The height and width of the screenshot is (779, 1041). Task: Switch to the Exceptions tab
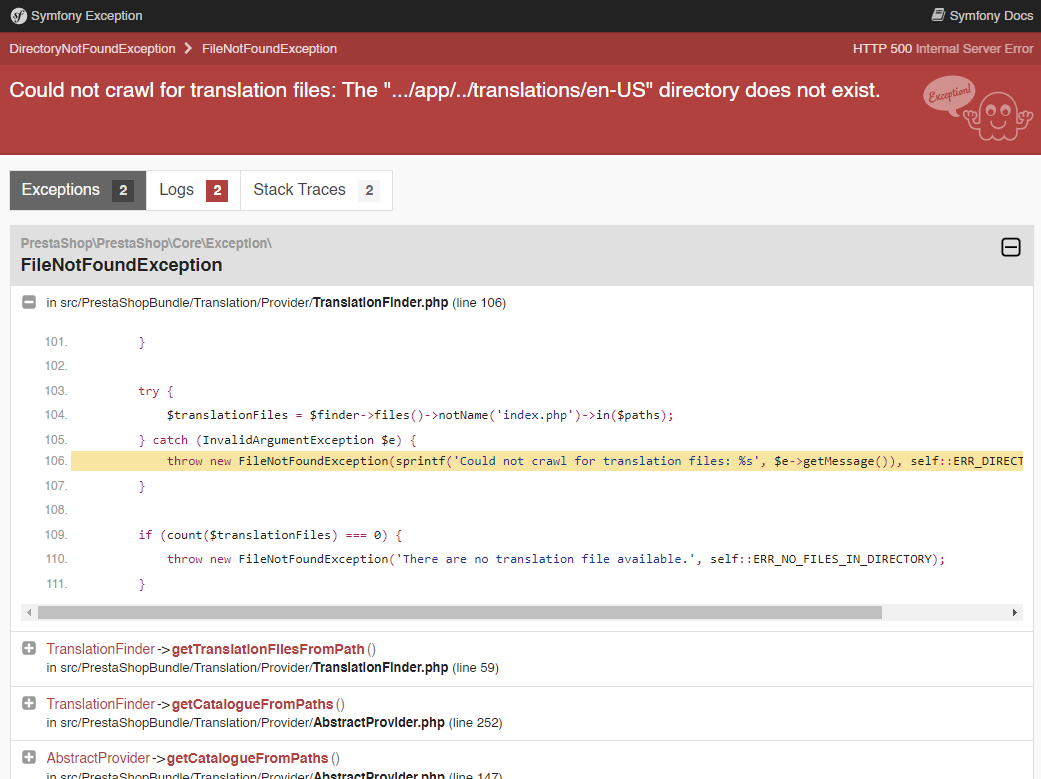coord(78,190)
